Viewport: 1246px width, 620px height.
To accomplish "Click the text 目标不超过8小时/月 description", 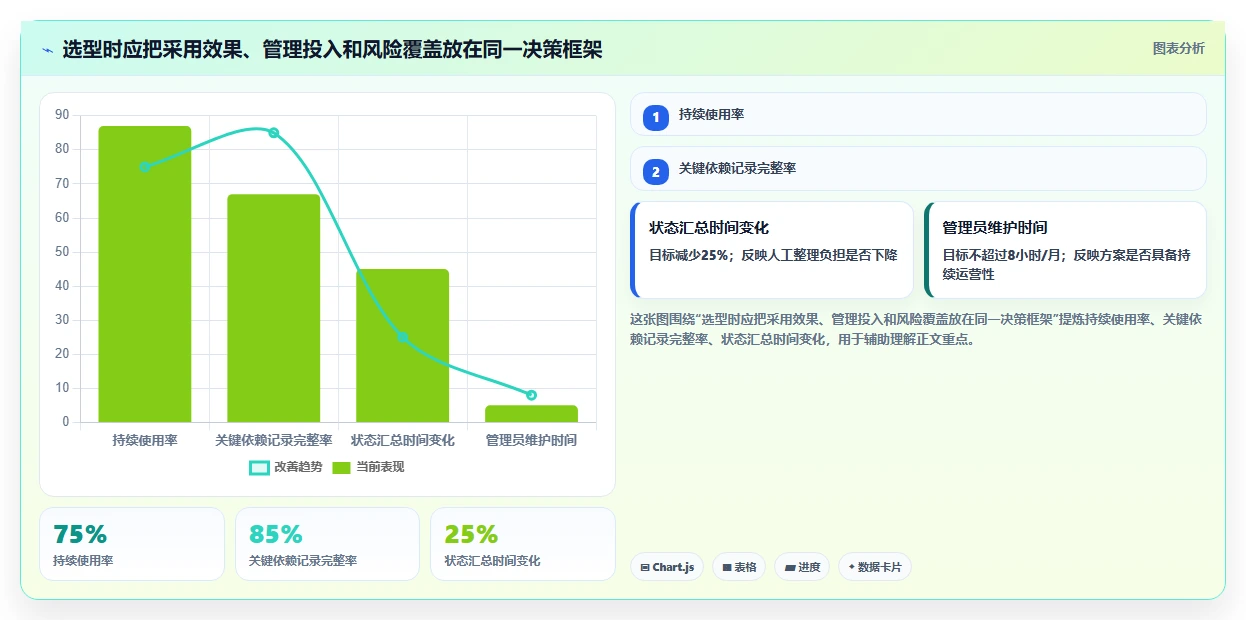I will (x=1066, y=264).
